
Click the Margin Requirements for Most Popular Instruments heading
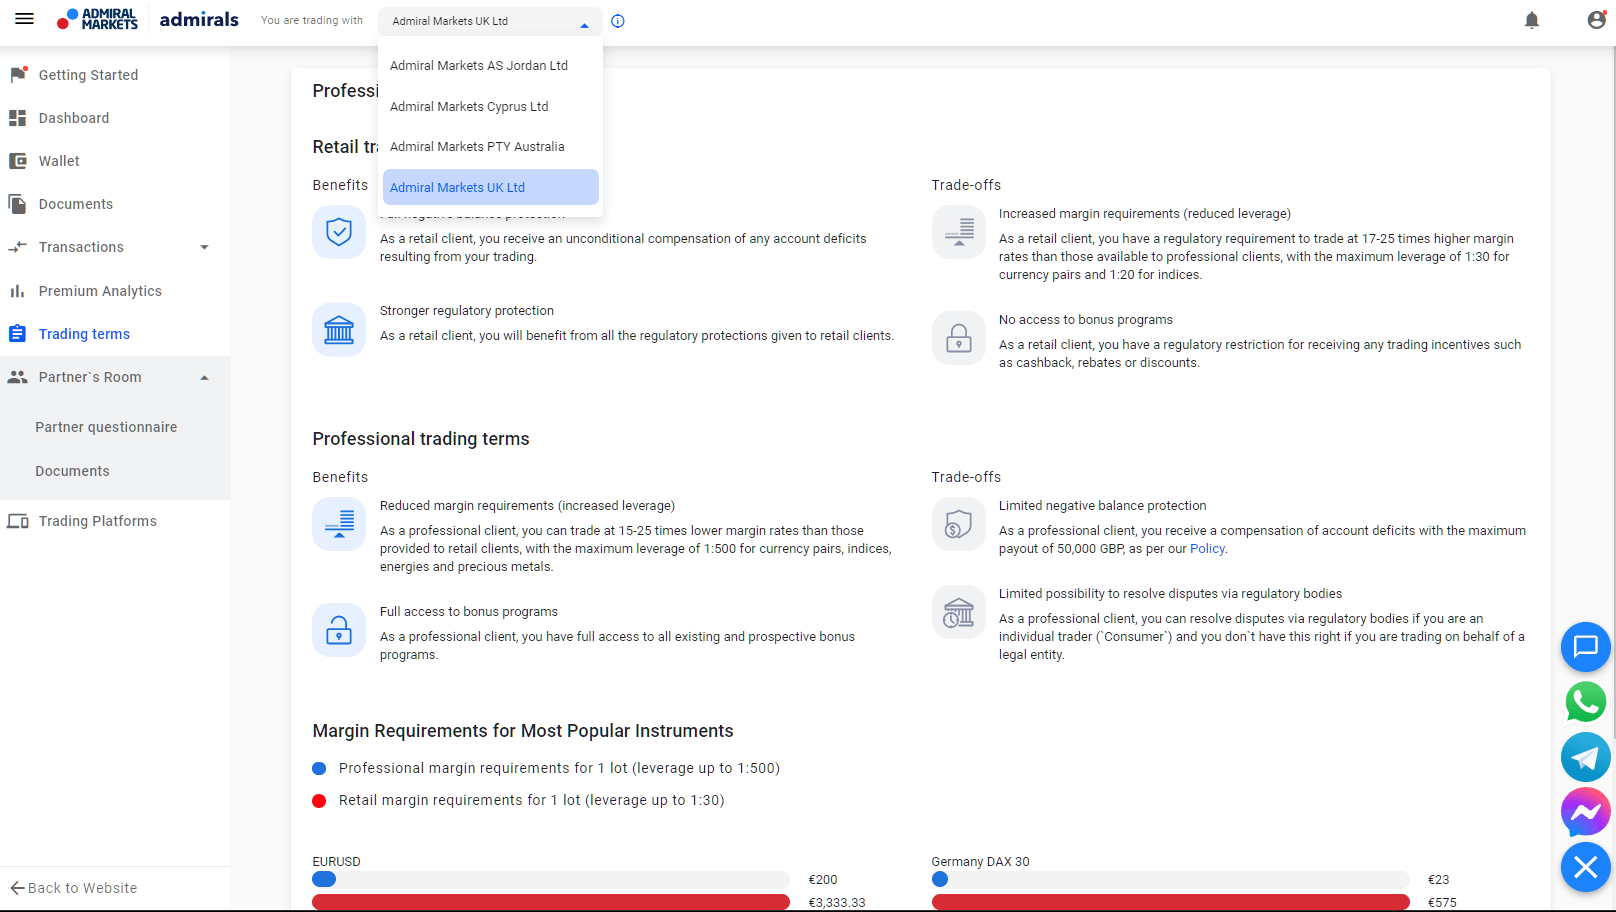point(523,731)
